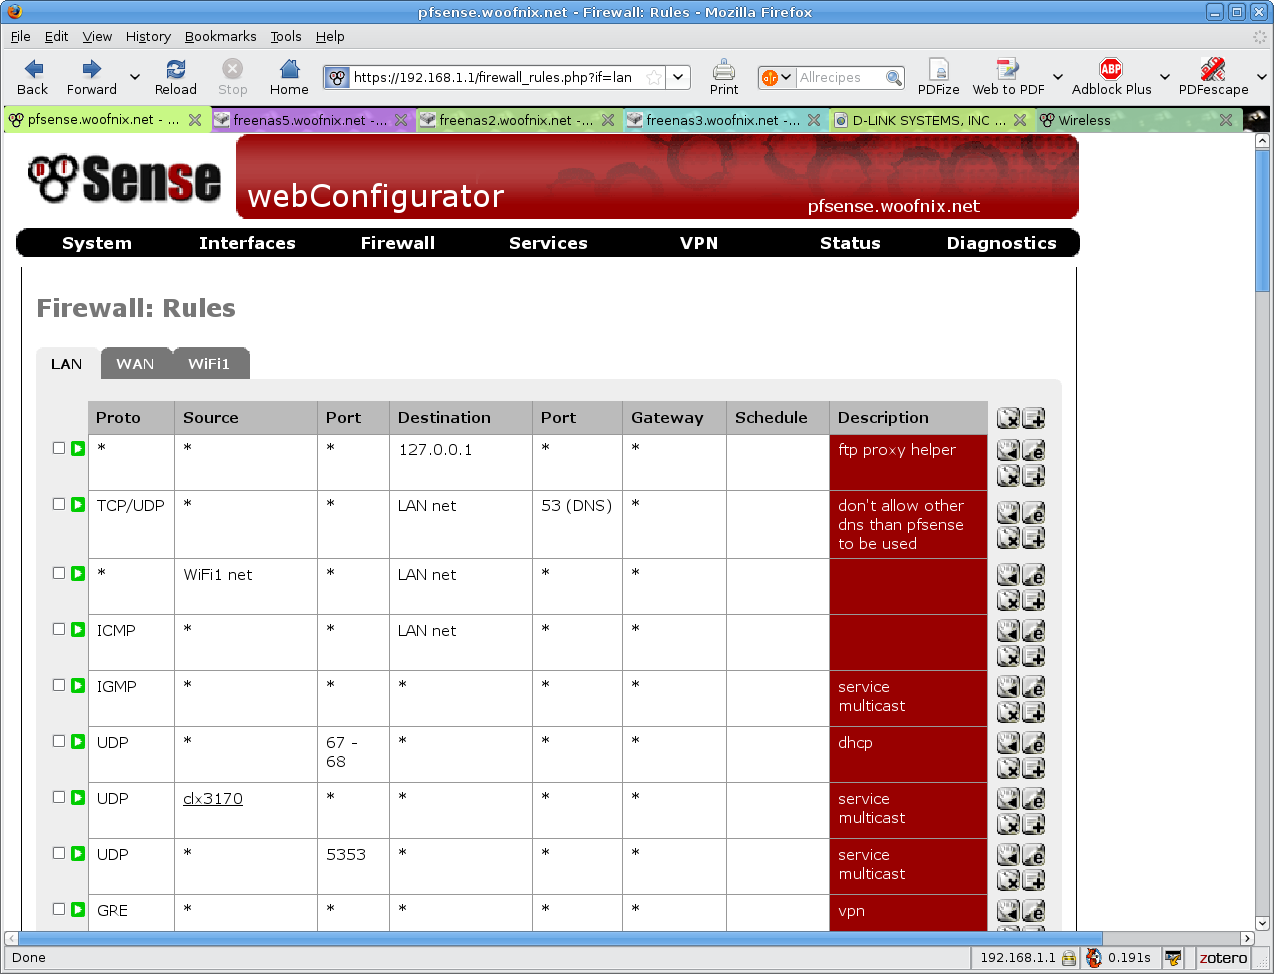Move selected rules before ftp proxy helper rule

click(1008, 451)
